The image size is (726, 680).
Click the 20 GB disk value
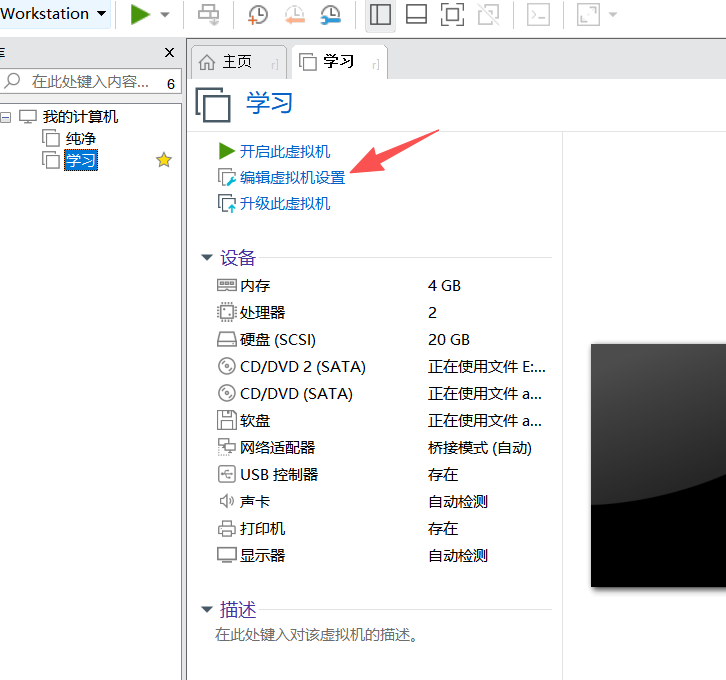(449, 340)
